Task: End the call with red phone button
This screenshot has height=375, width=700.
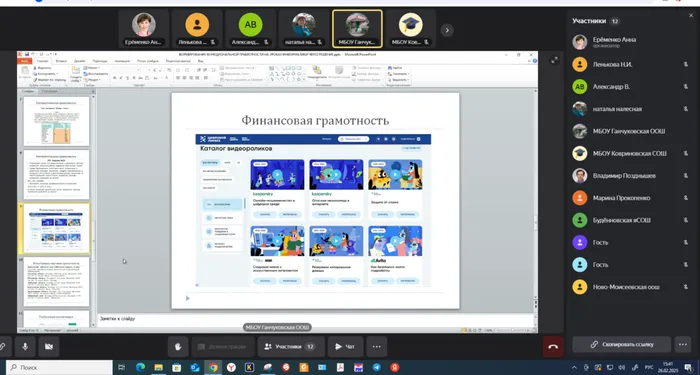Action: [553, 346]
